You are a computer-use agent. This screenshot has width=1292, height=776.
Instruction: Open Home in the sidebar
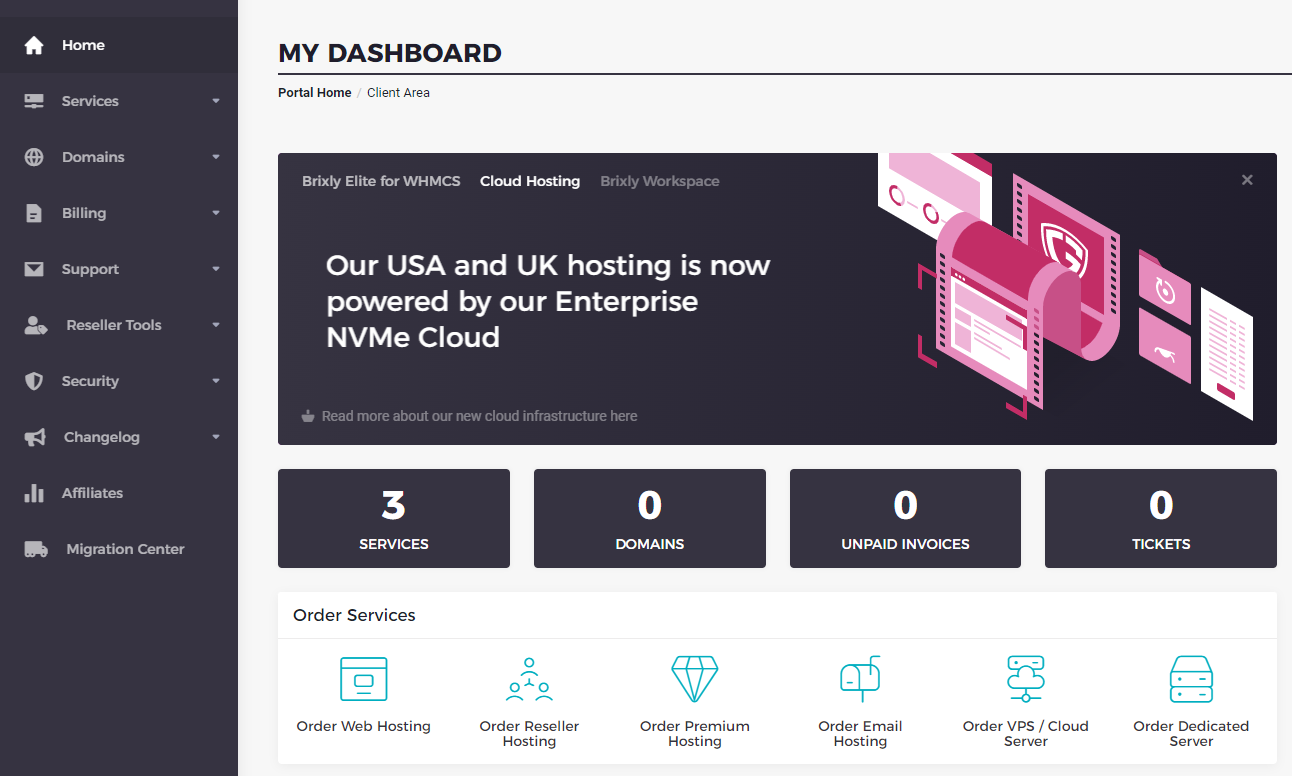119,45
